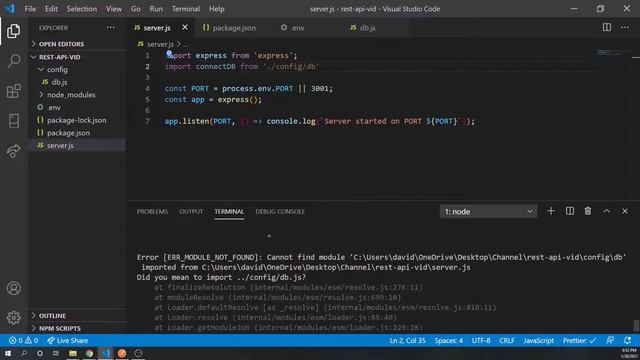Kill terminal with trash icon
The height and width of the screenshot is (360, 640).
tap(588, 211)
